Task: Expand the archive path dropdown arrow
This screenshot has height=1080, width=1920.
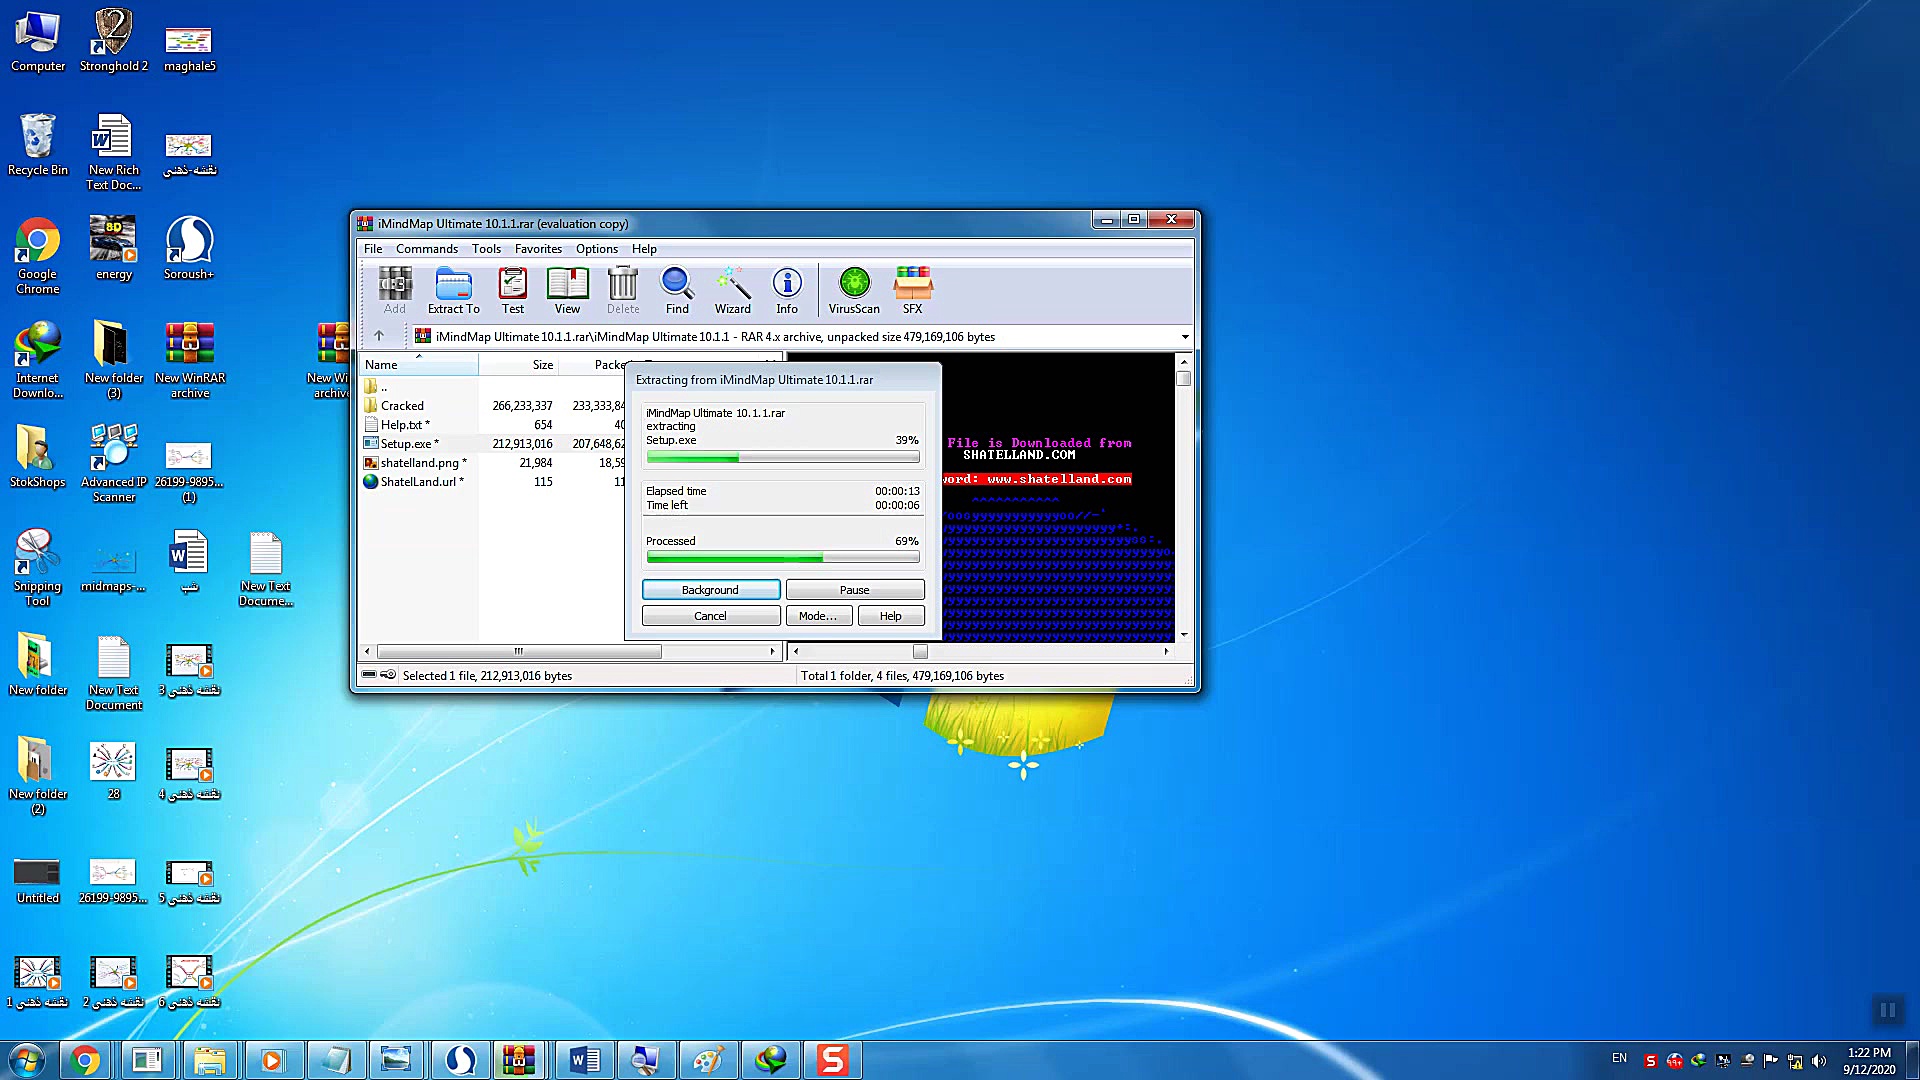Action: pyautogui.click(x=1185, y=337)
